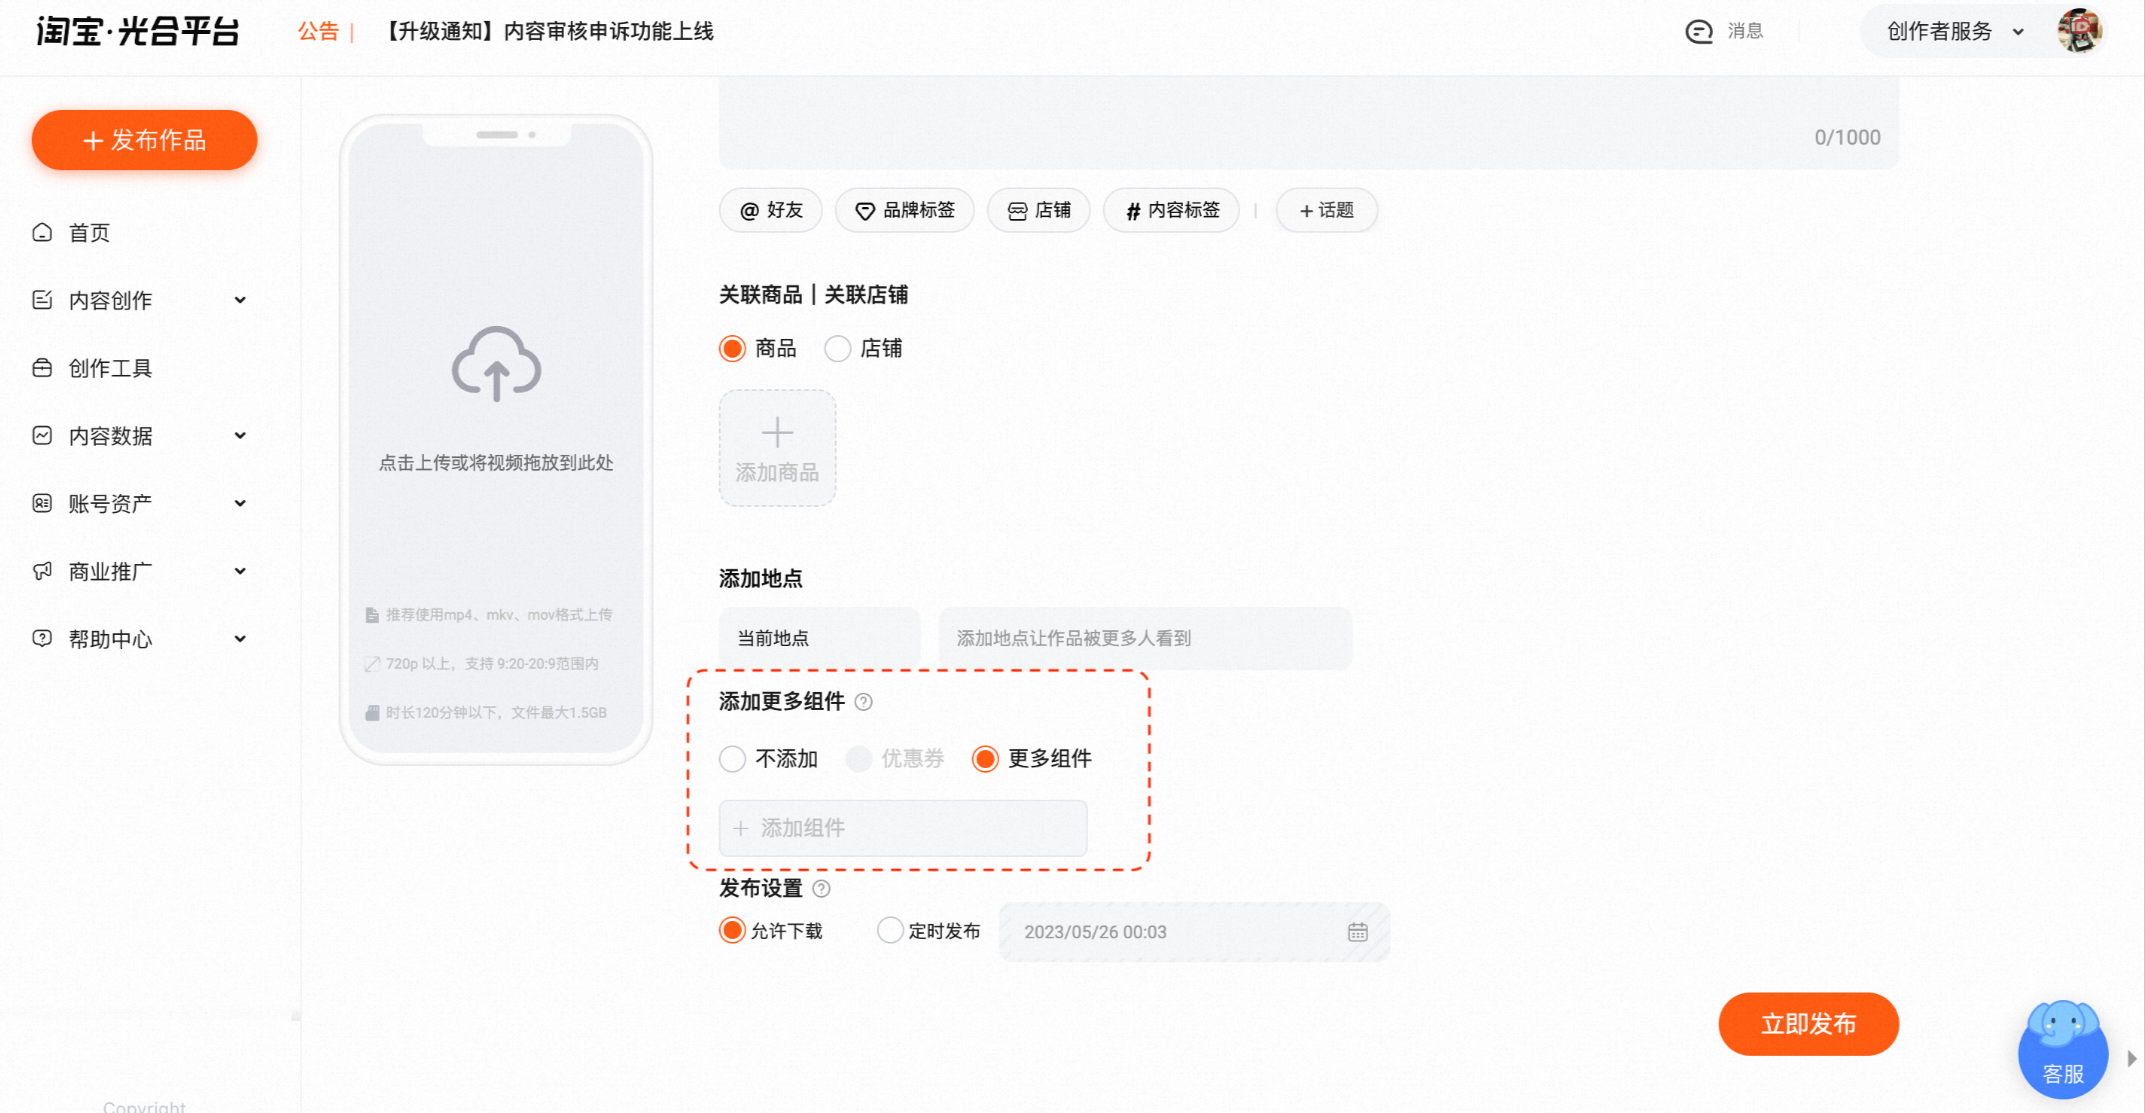Open the 客服 elephant support widget
Image resolution: width=2145 pixels, height=1113 pixels.
pyautogui.click(x=2063, y=1049)
